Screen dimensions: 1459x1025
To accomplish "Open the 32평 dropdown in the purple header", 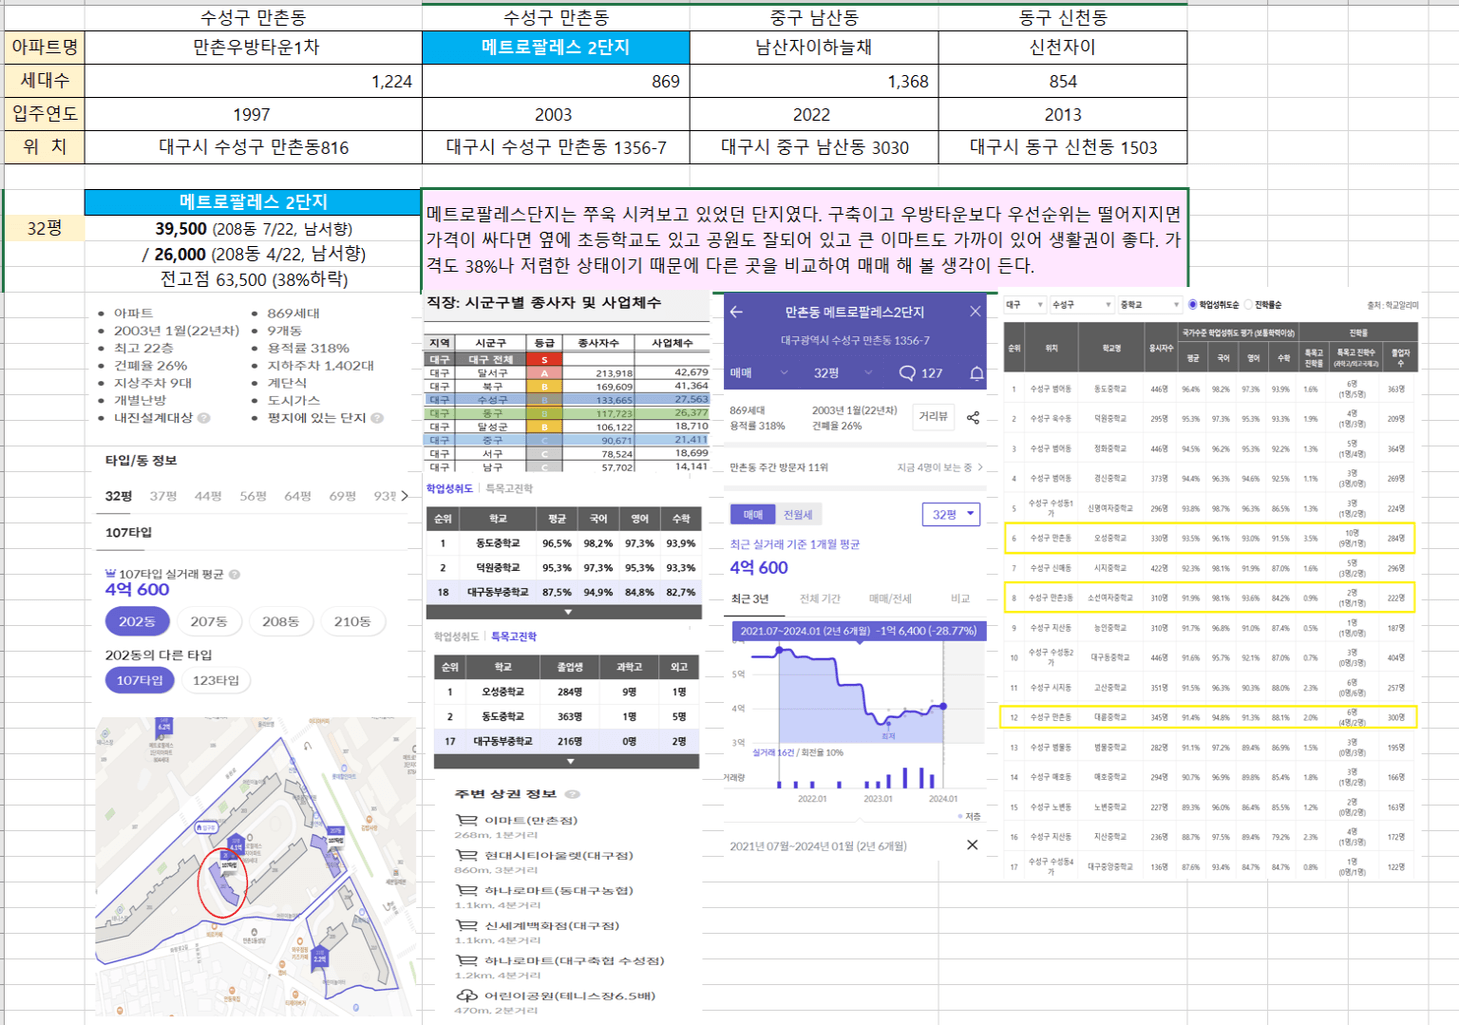I will (x=843, y=373).
